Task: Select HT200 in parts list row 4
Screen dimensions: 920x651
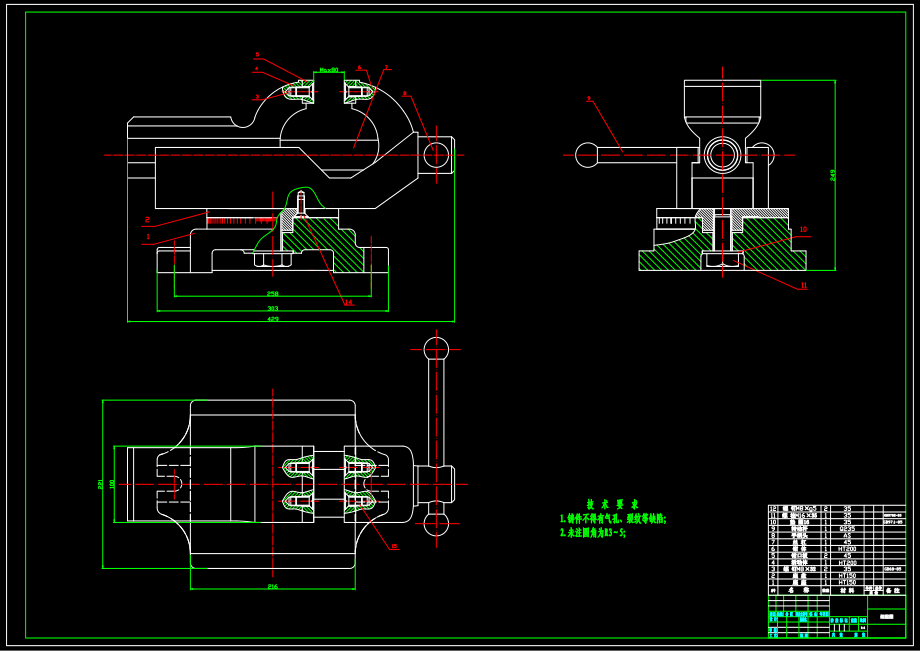Action: [x=847, y=563]
